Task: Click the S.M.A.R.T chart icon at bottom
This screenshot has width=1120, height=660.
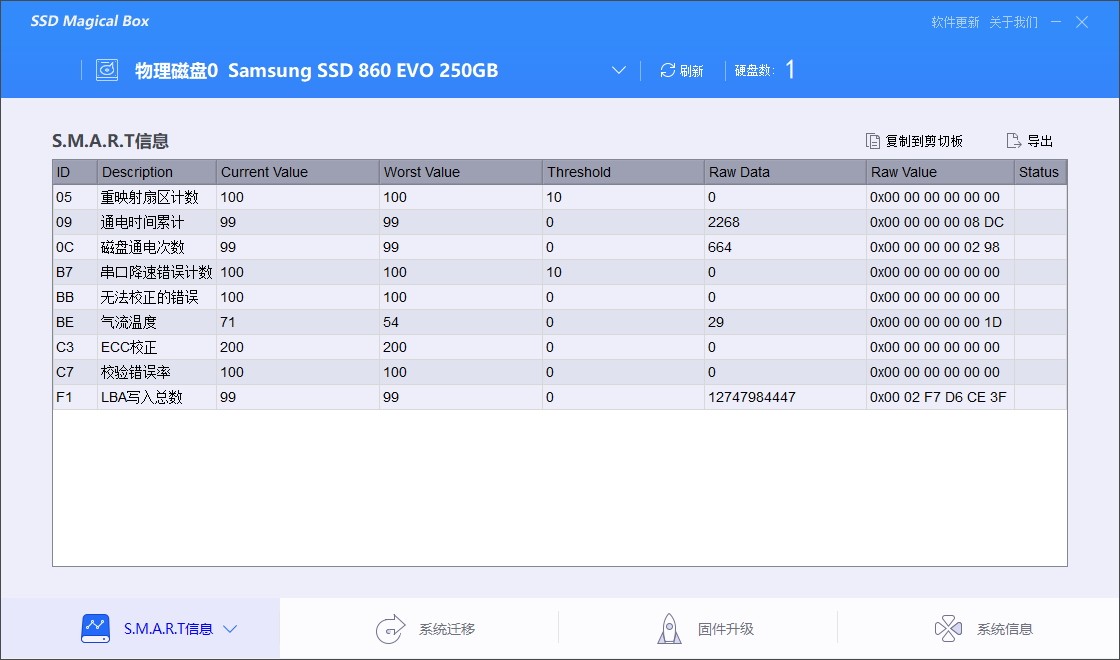Action: click(x=96, y=629)
